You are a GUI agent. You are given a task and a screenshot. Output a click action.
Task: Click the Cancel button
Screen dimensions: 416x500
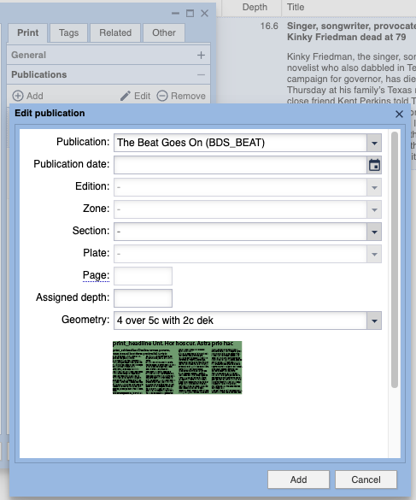pos(366,480)
